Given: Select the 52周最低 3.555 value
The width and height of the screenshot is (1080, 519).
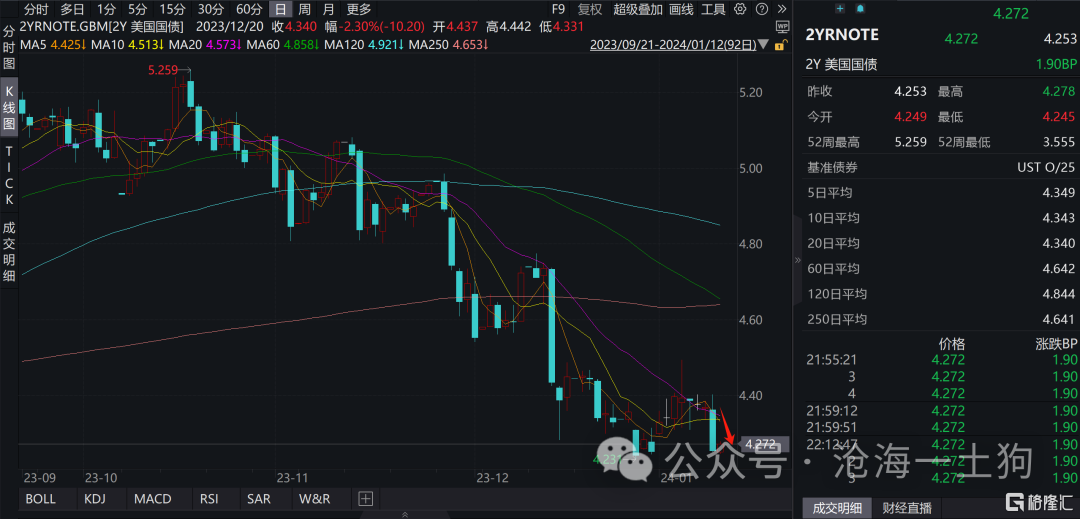Looking at the screenshot, I should click(1058, 142).
